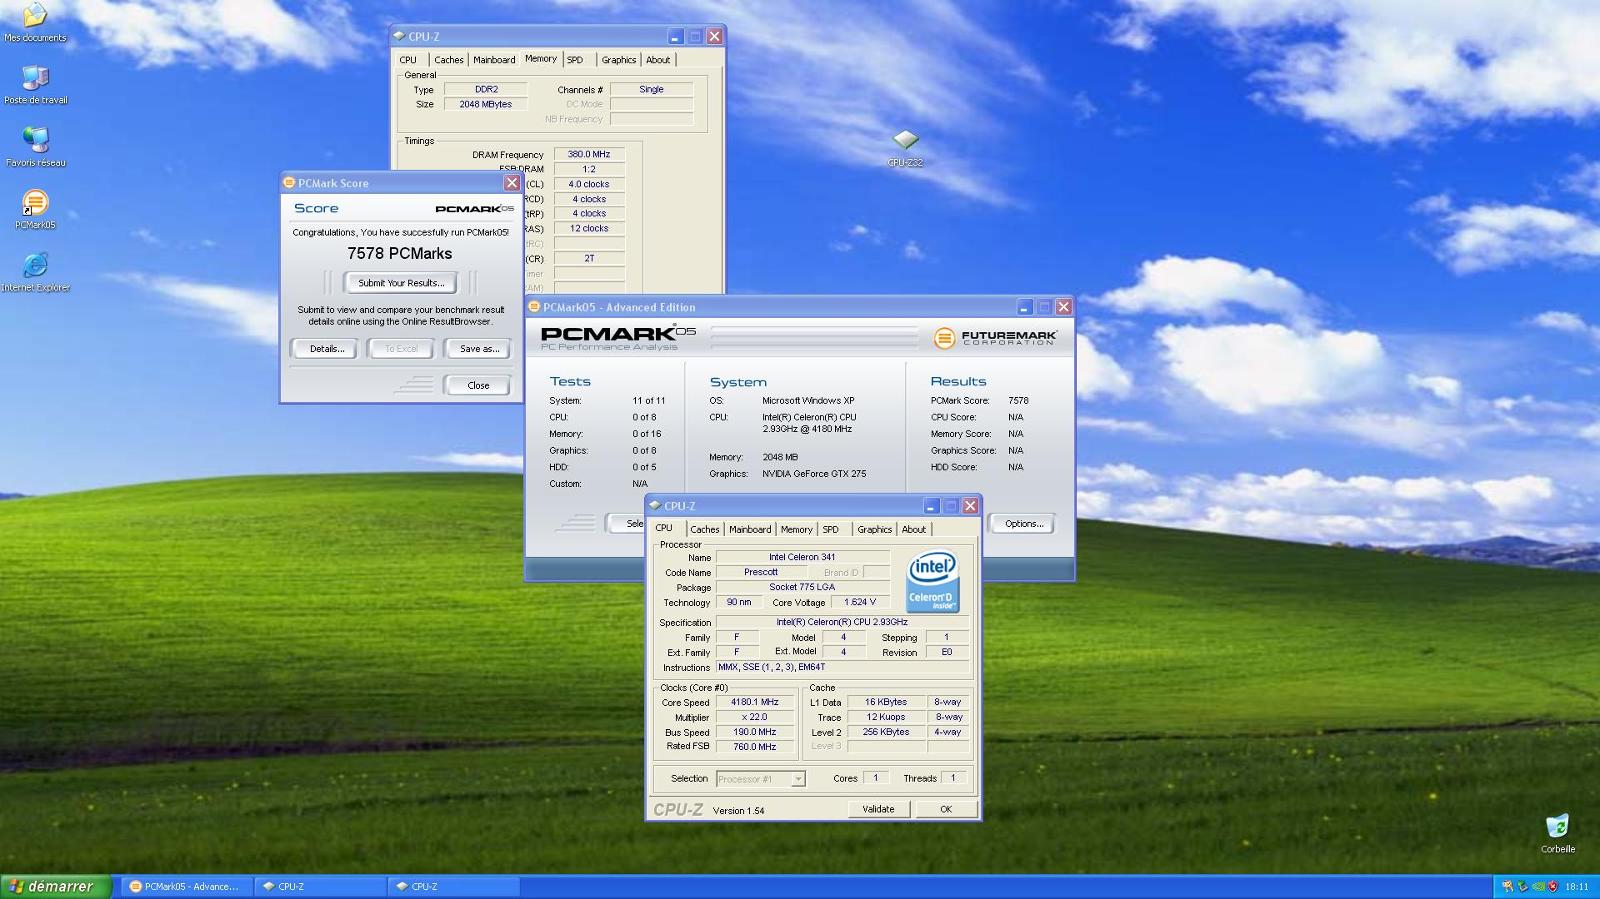Launch PCMark05 desktop shortcut
The height and width of the screenshot is (899, 1600).
(35, 209)
